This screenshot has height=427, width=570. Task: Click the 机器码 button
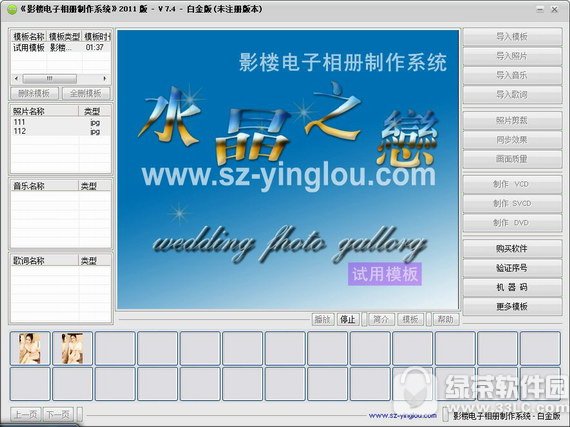[x=512, y=287]
